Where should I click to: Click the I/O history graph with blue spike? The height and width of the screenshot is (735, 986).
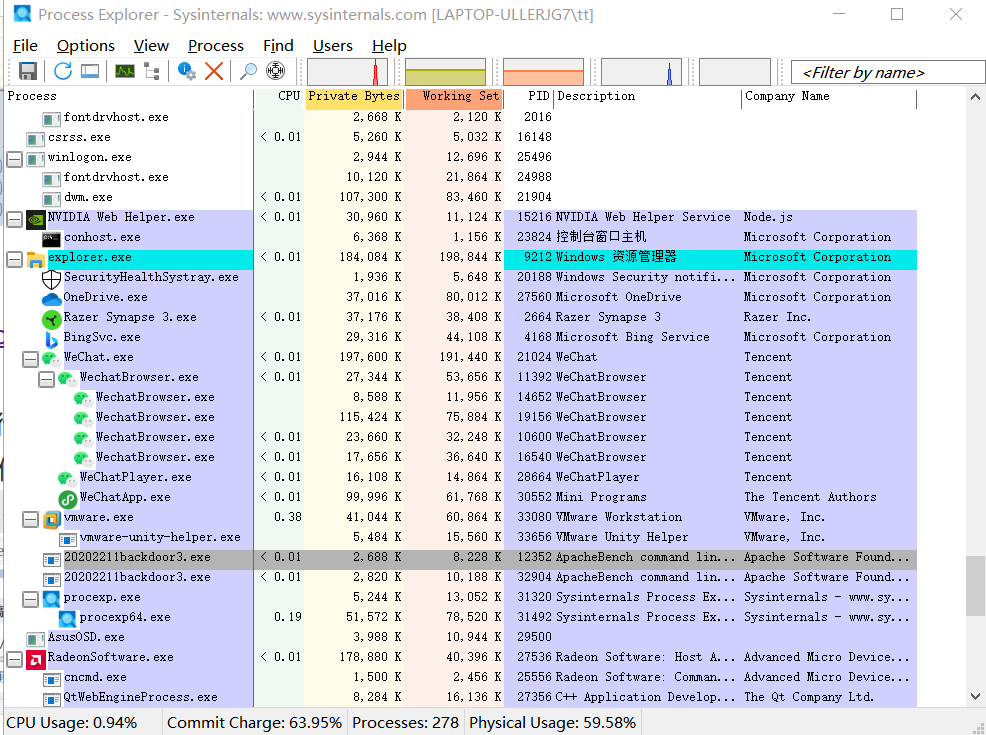641,72
